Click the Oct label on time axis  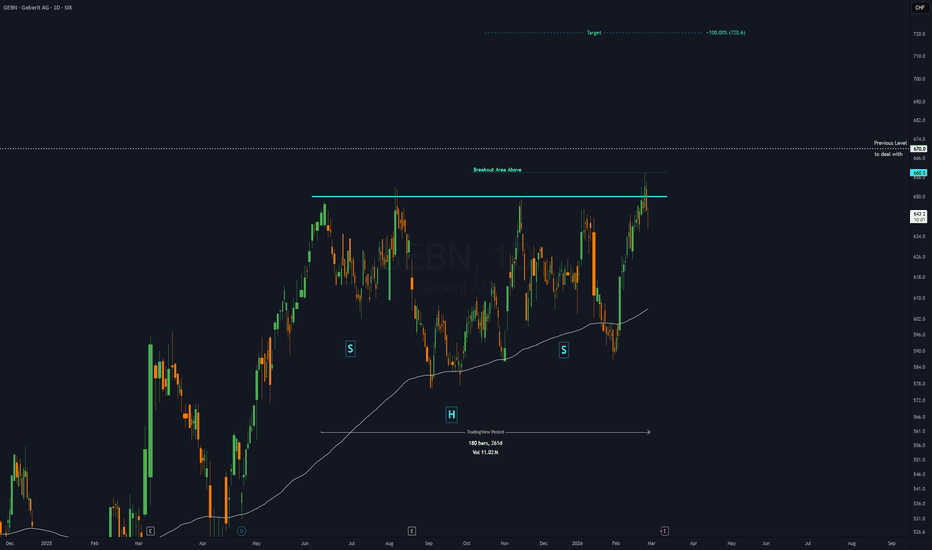(467, 543)
